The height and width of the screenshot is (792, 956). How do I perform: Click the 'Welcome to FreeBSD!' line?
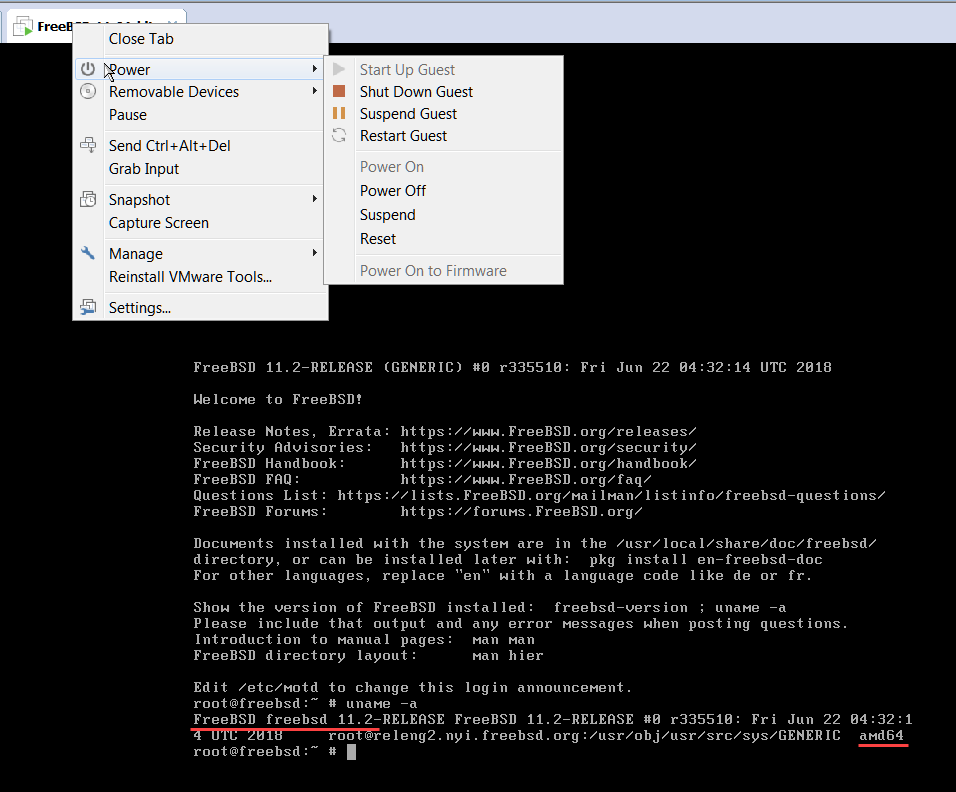coord(278,399)
